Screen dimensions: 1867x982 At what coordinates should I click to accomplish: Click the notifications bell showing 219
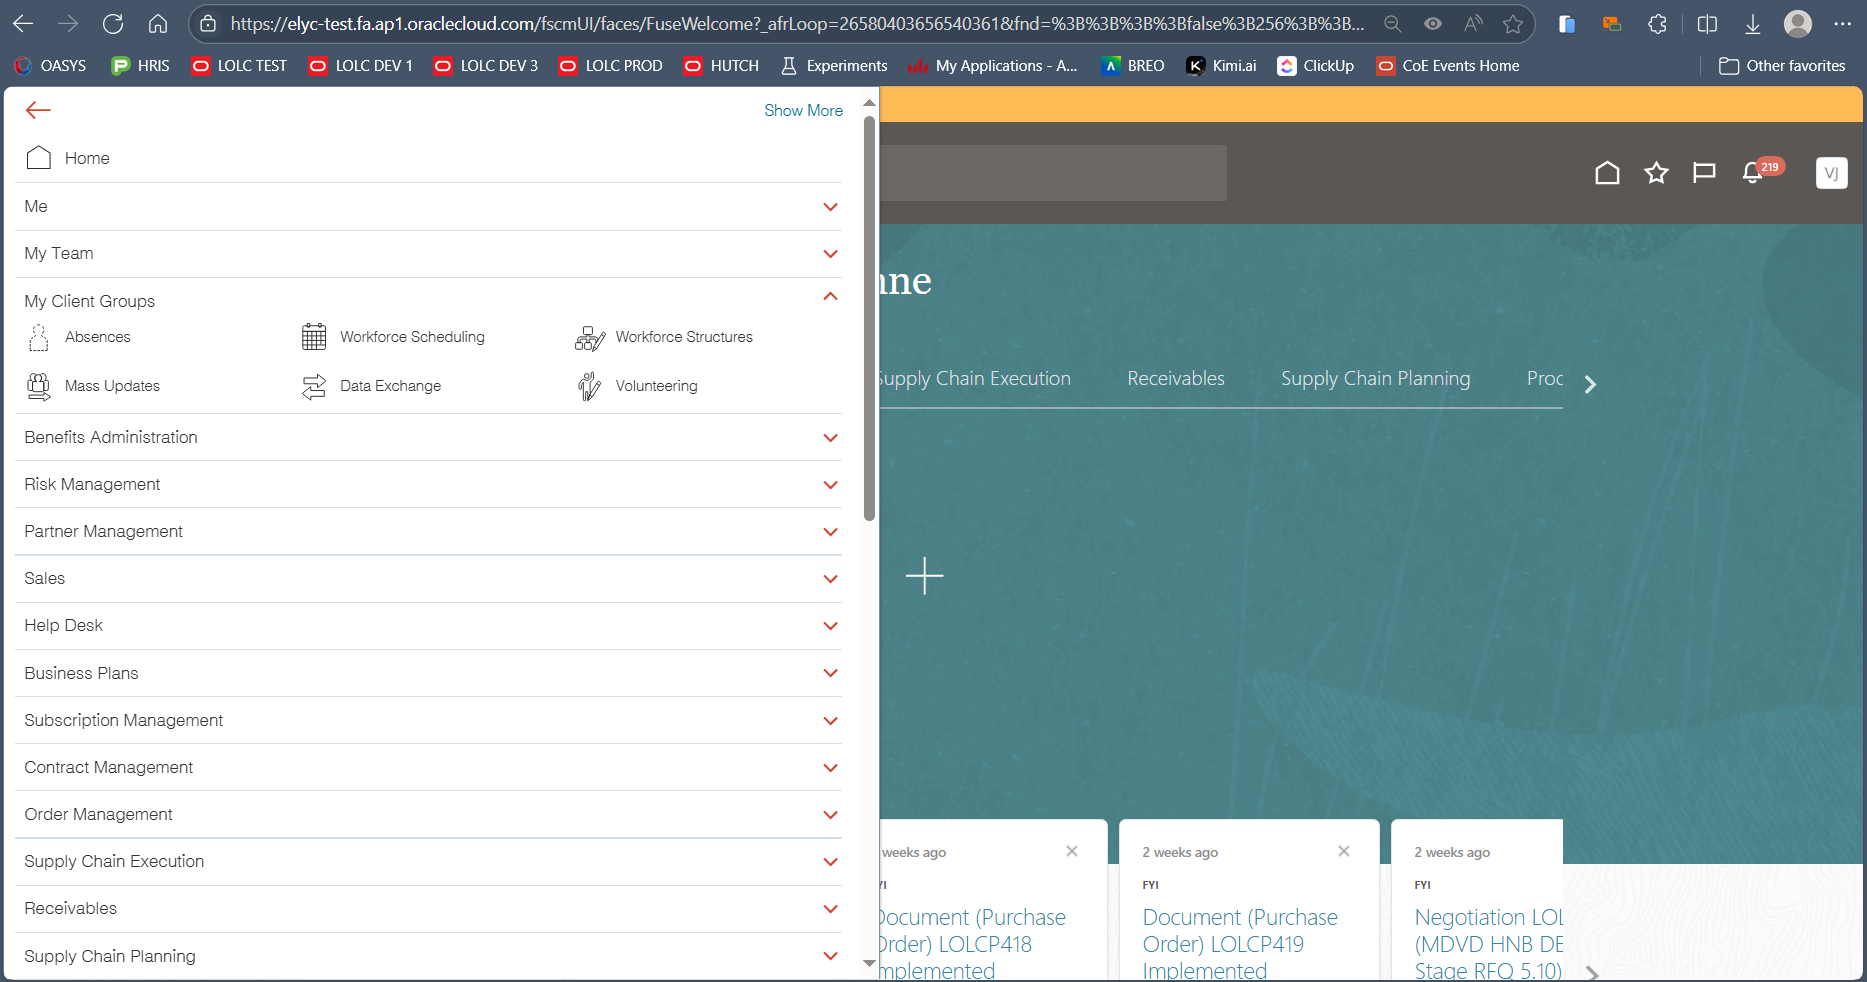[1752, 172]
